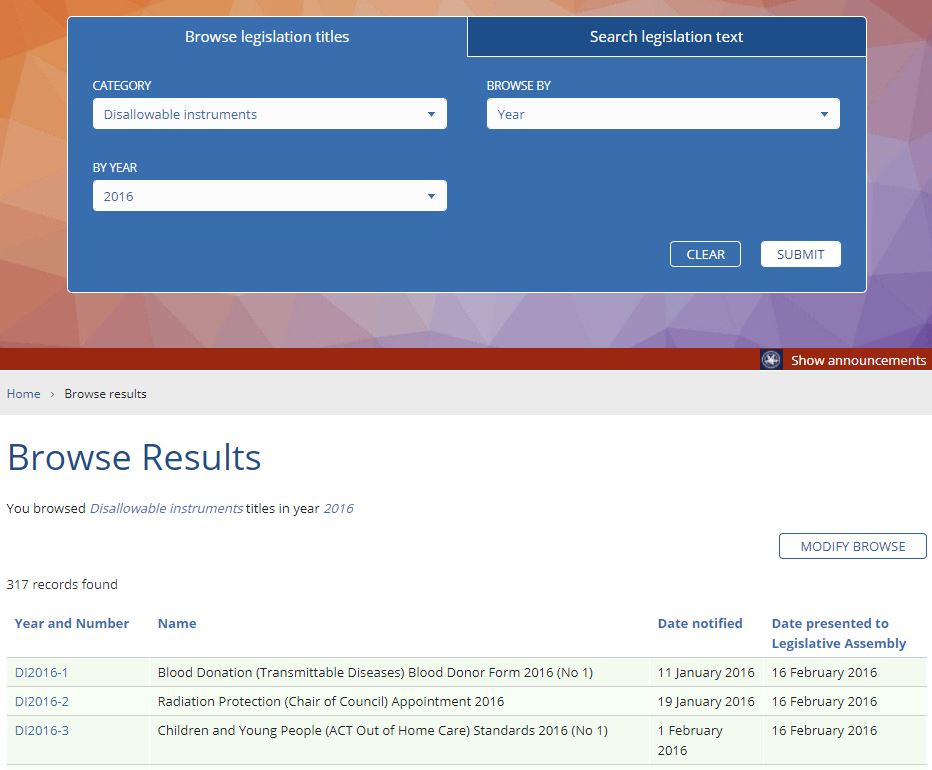This screenshot has width=932, height=770.
Task: Go to Home breadcrumb link
Action: point(24,394)
